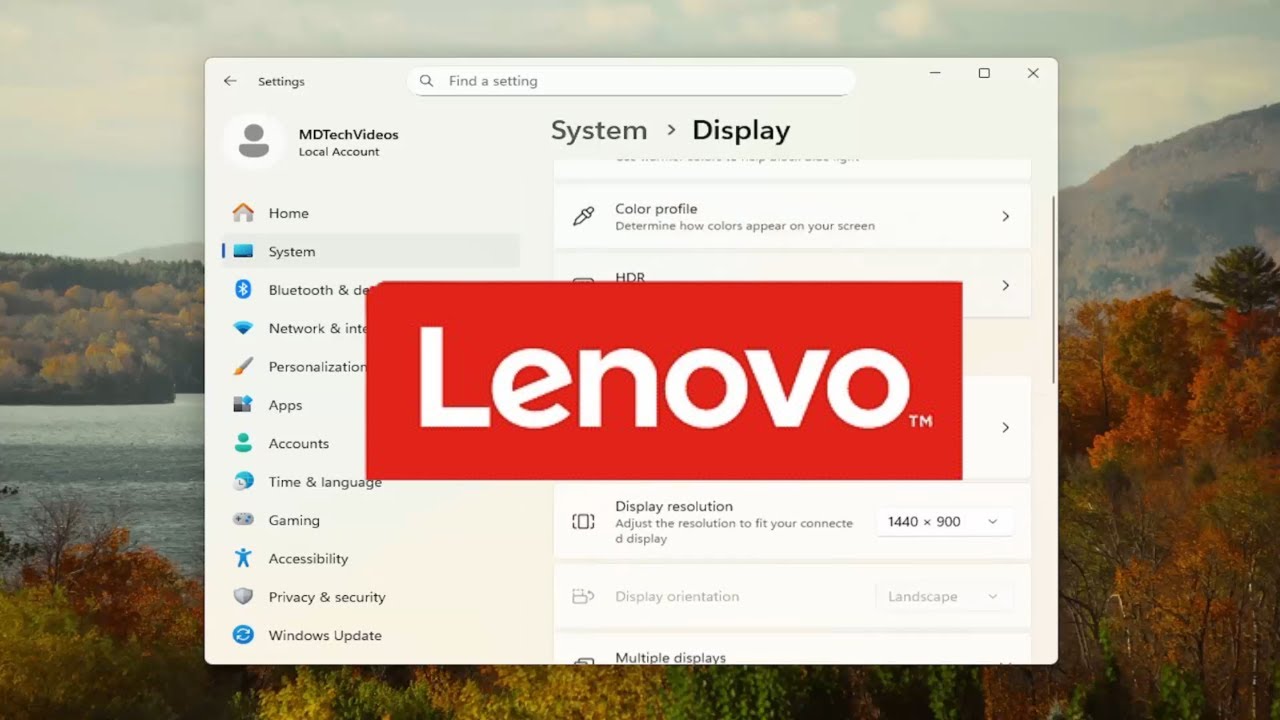Image resolution: width=1280 pixels, height=720 pixels.
Task: Open Windows Update page
Action: [370, 635]
